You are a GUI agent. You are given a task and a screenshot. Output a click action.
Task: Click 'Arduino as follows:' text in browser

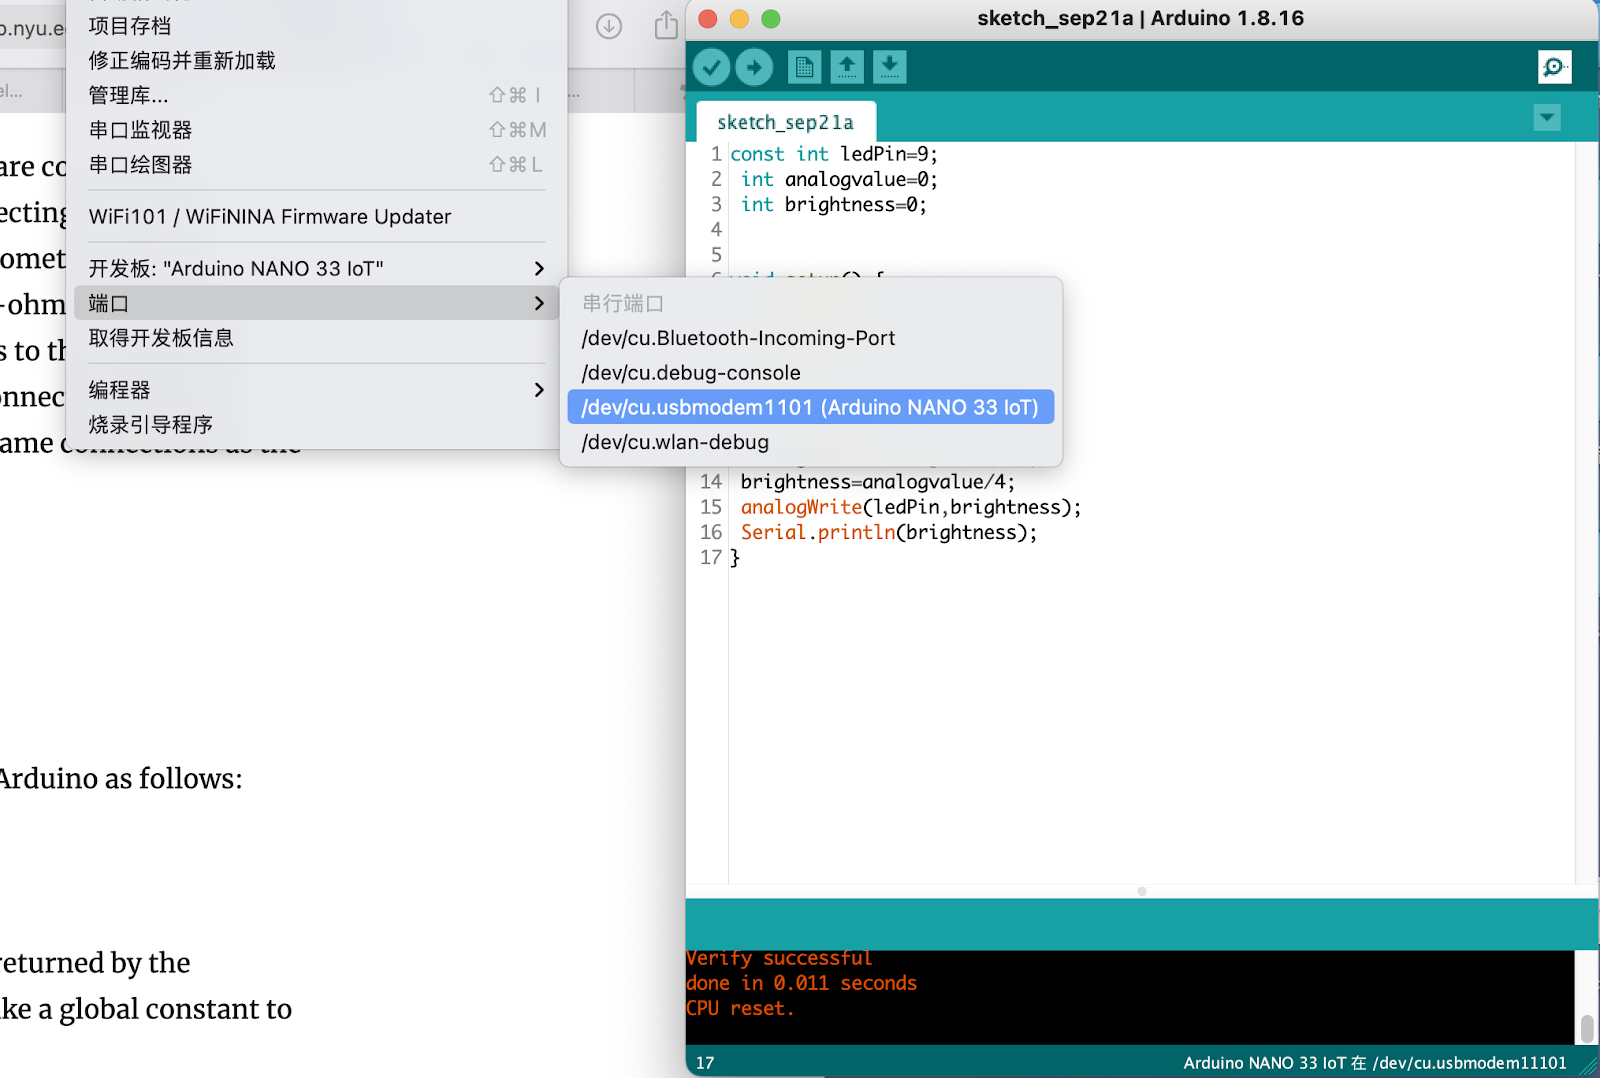[120, 778]
